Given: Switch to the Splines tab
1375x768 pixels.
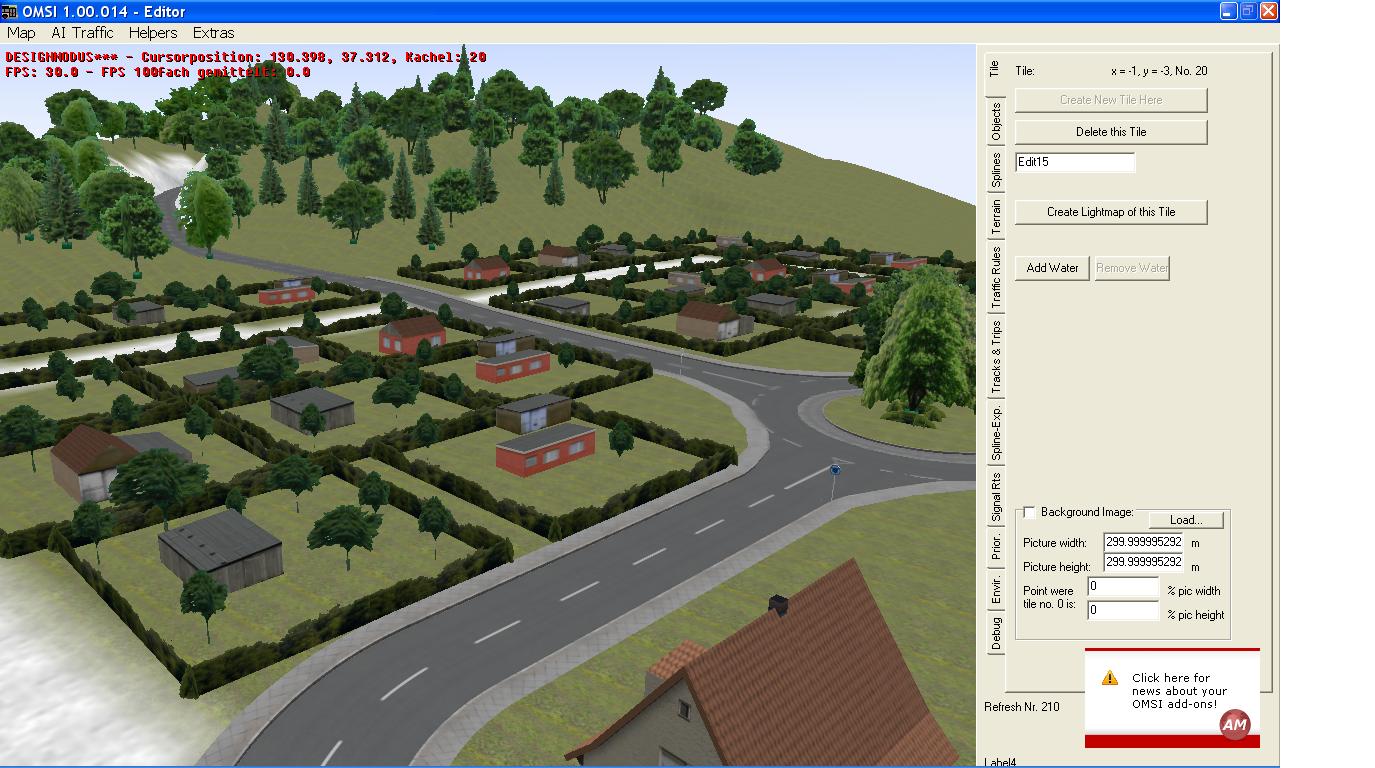Looking at the screenshot, I should [995, 170].
